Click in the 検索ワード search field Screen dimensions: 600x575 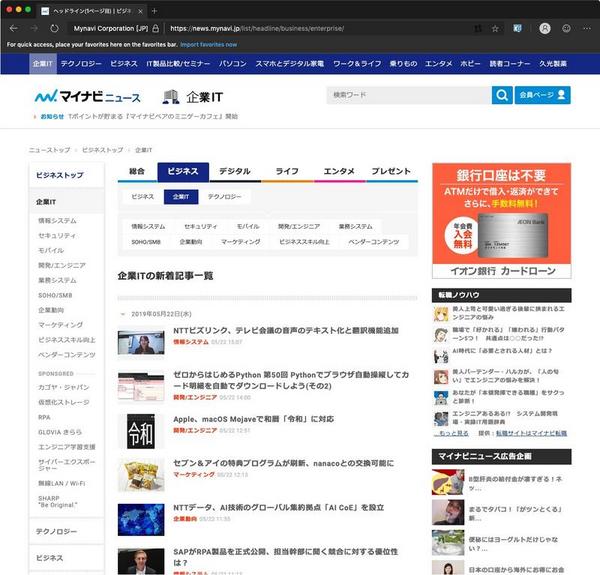click(409, 95)
